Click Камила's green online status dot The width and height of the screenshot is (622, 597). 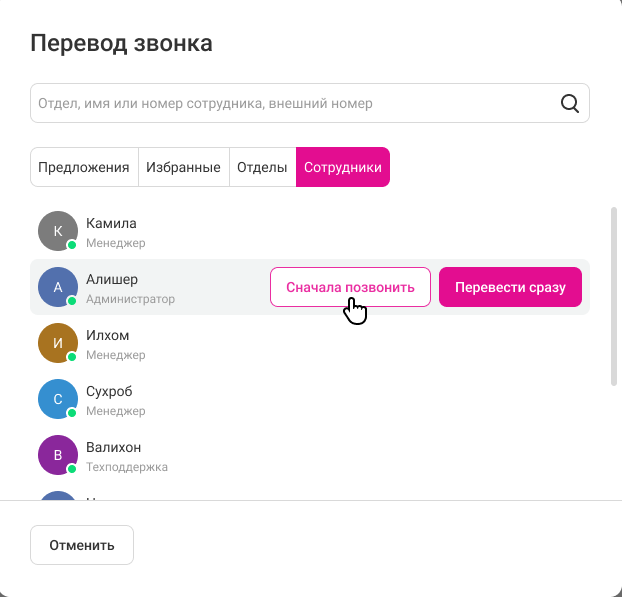coord(72,245)
